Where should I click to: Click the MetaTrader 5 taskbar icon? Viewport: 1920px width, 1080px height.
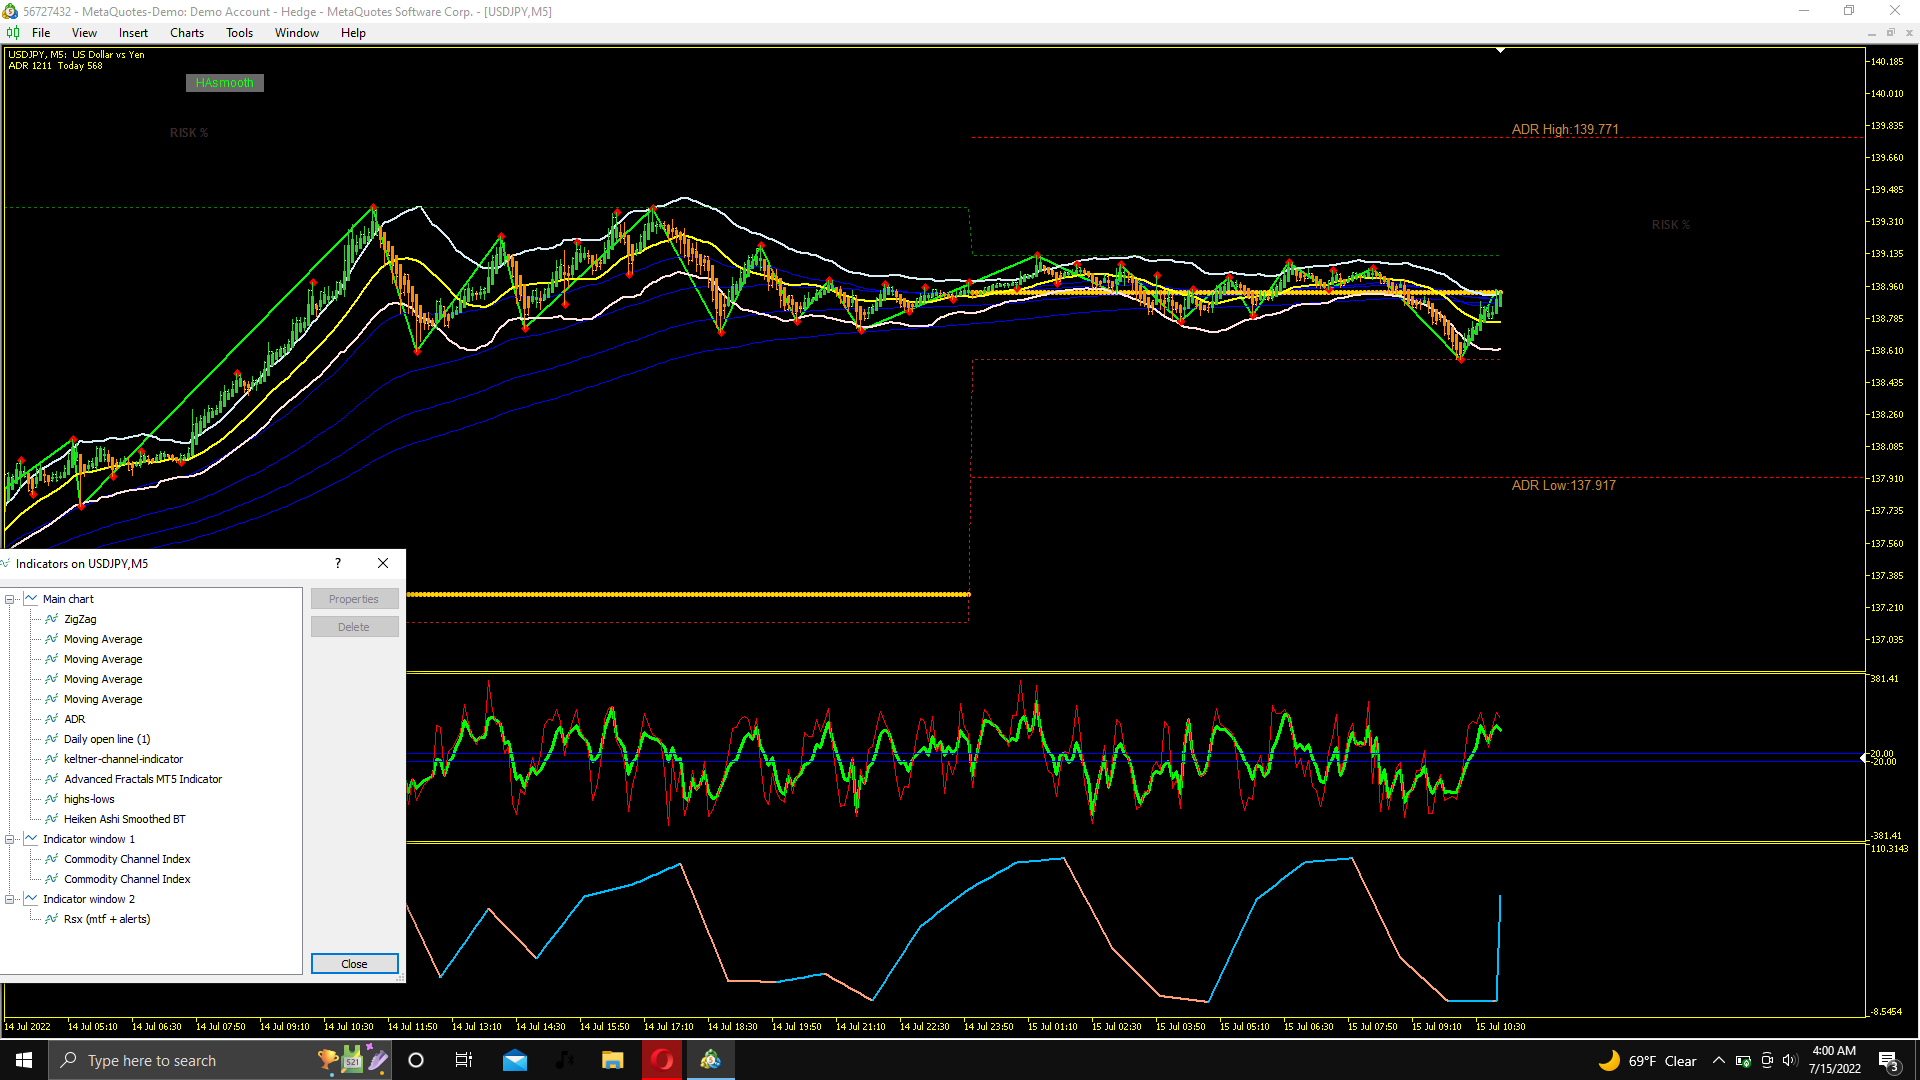711,1060
